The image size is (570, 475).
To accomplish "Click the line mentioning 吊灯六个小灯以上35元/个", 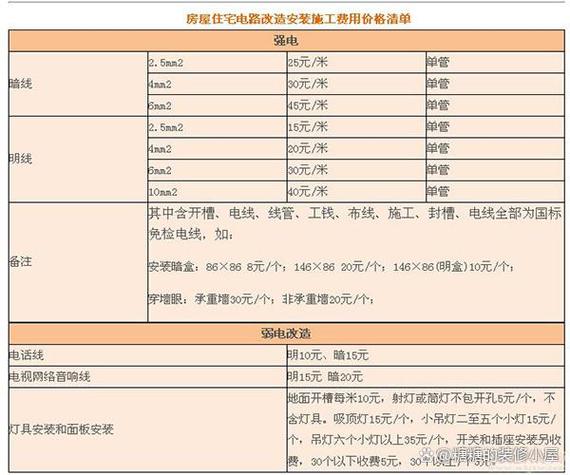I will [x=425, y=440].
